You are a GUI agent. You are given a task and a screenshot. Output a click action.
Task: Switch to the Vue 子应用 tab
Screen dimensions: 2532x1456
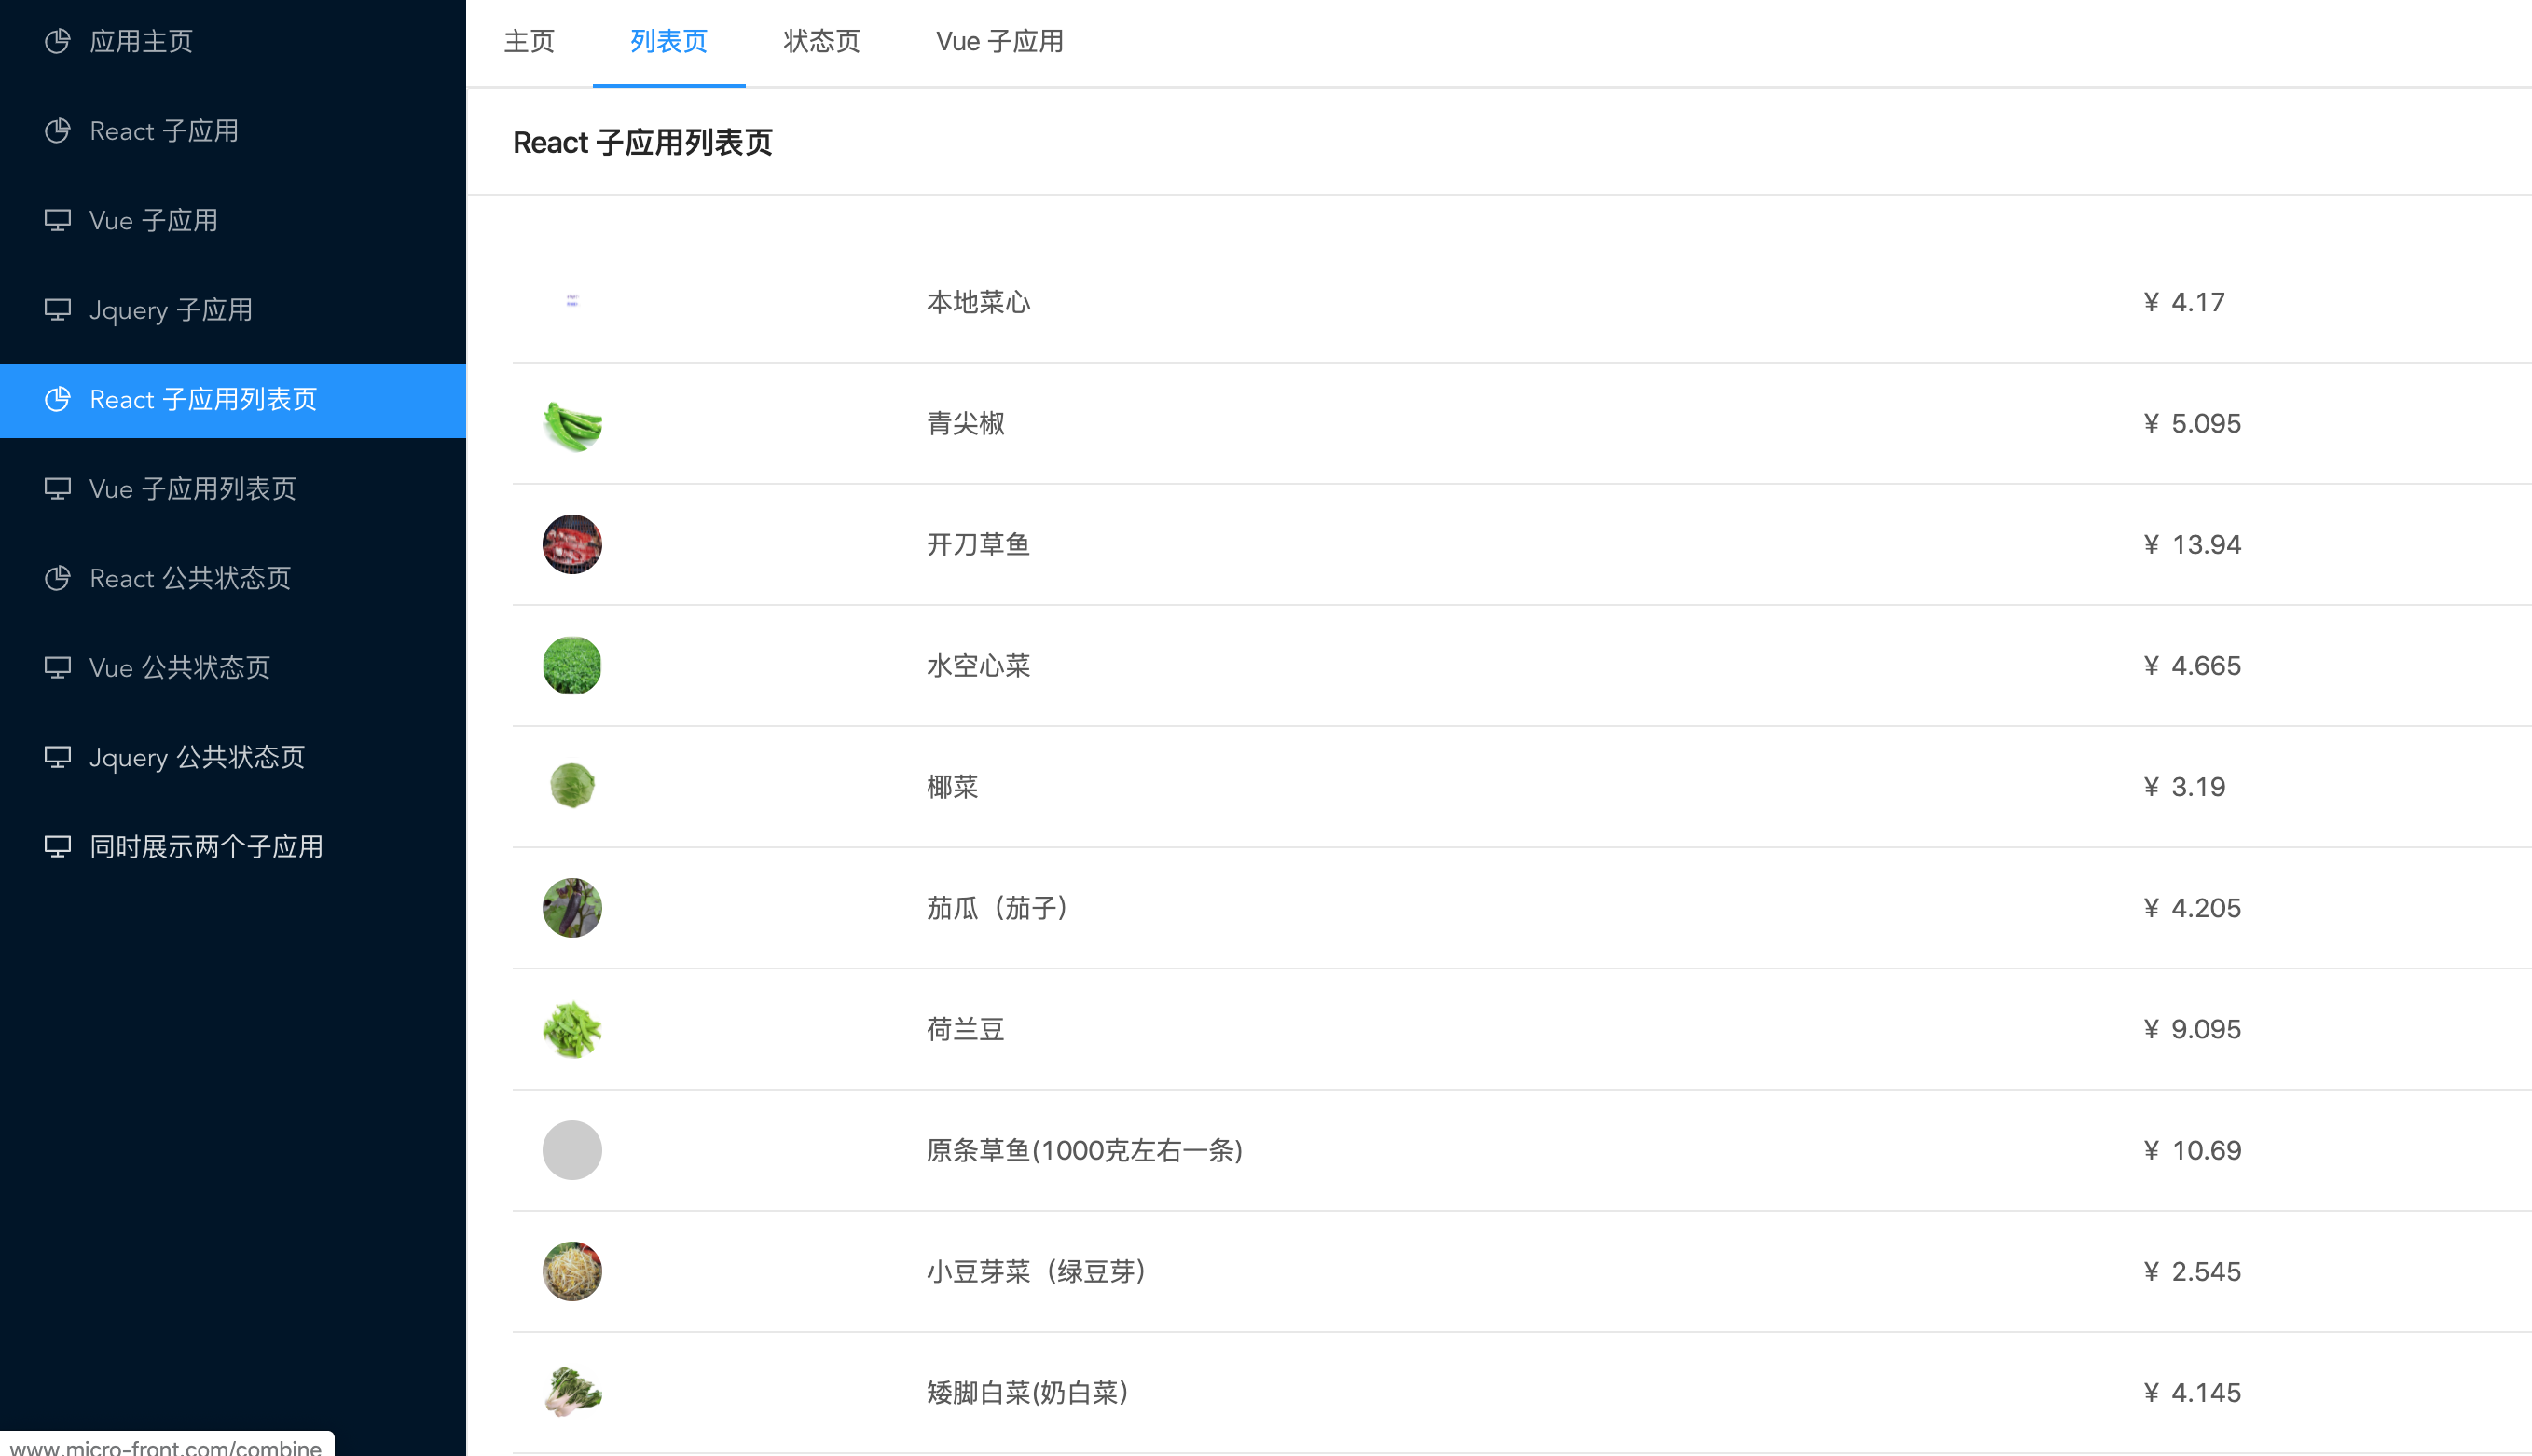coord(999,41)
